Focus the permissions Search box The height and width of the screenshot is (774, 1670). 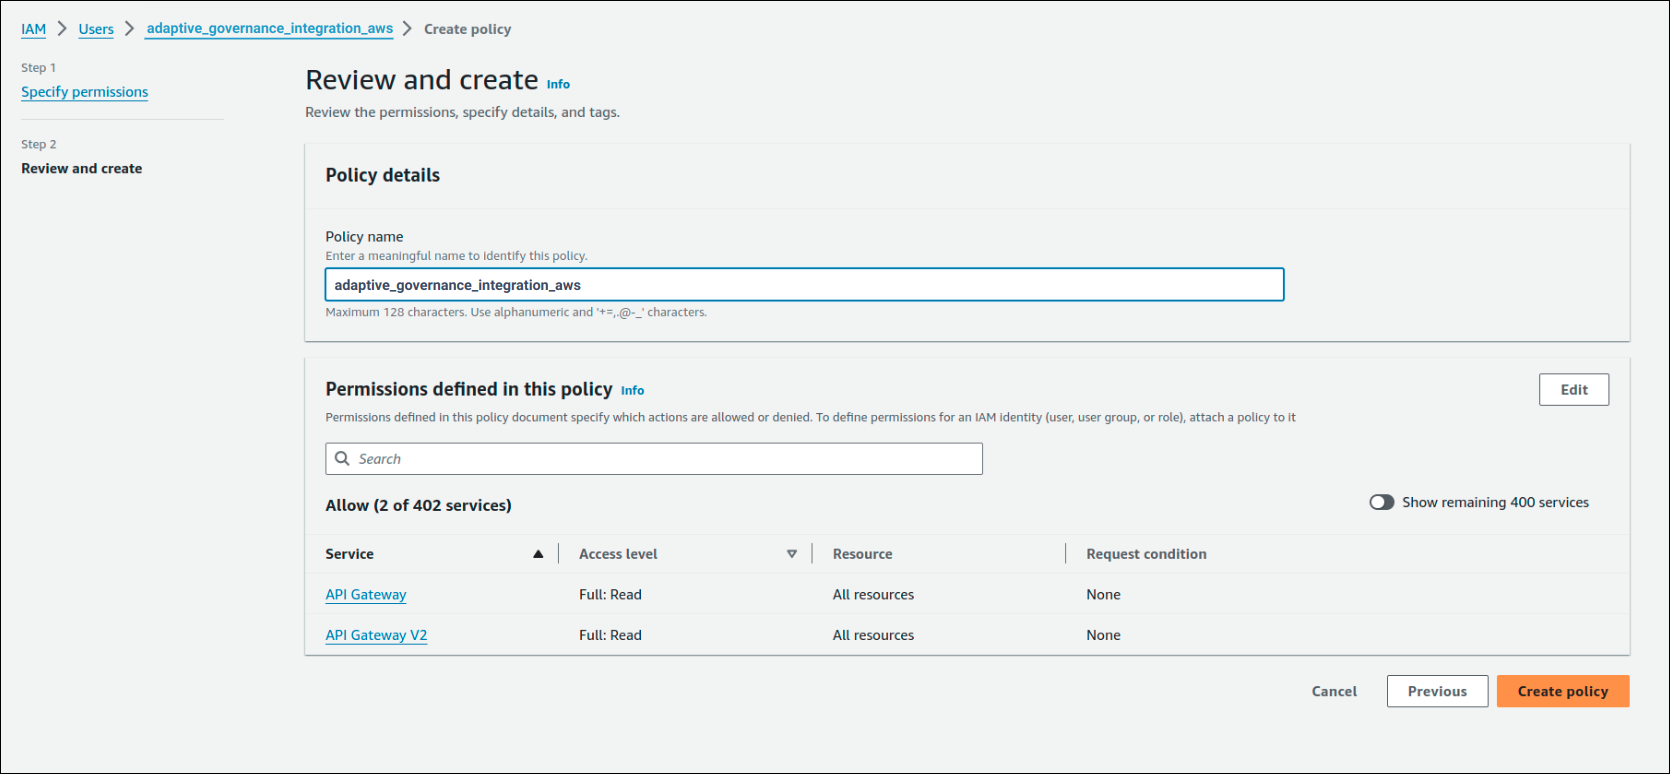click(660, 459)
